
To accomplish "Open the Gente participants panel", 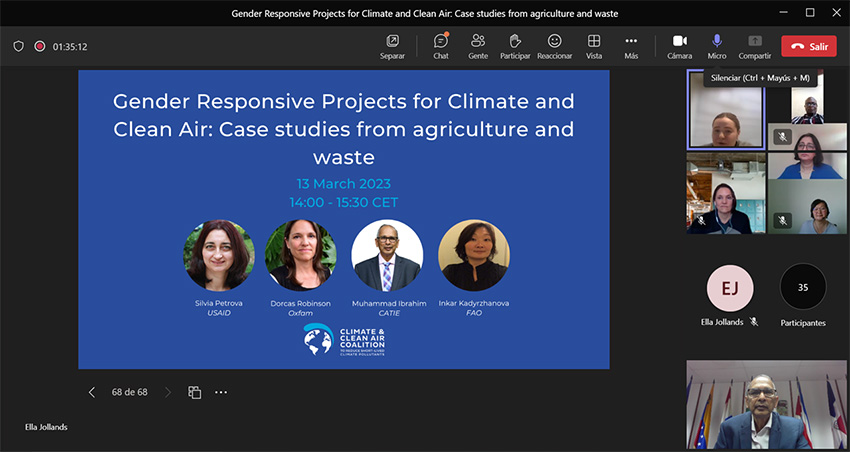I will pyautogui.click(x=478, y=47).
